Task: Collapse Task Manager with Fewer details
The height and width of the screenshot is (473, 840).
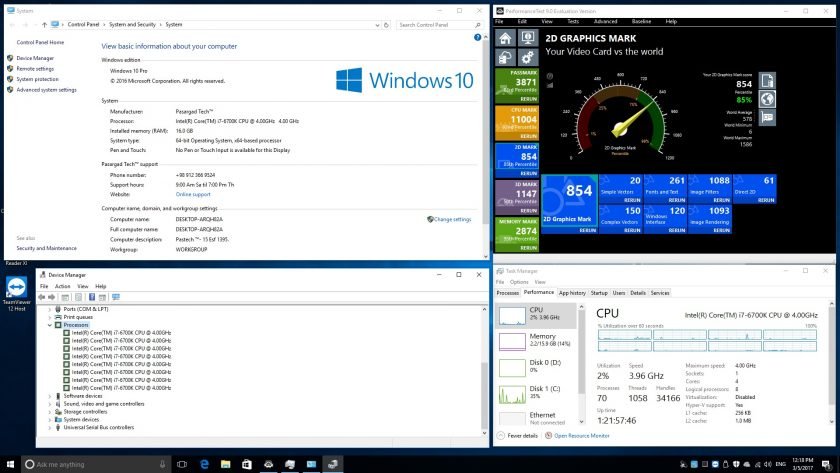Action: click(x=520, y=436)
